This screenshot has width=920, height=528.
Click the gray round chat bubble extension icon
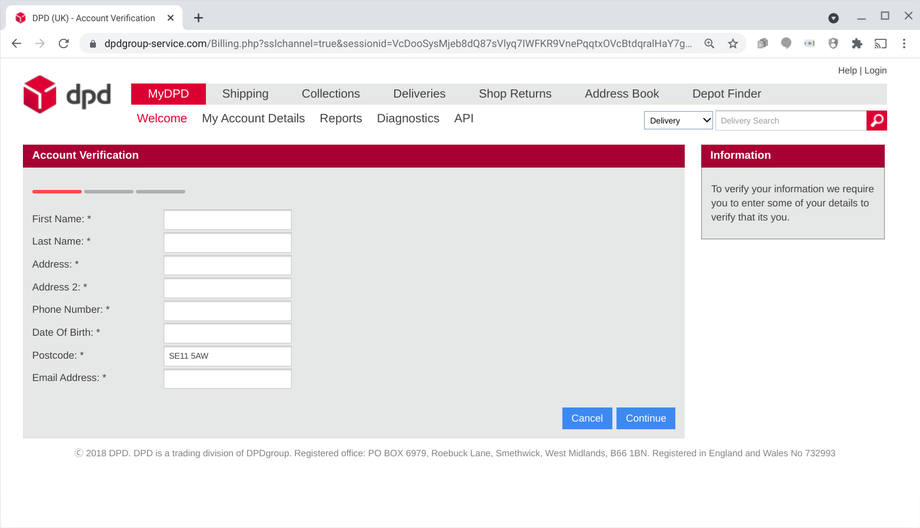tap(786, 43)
